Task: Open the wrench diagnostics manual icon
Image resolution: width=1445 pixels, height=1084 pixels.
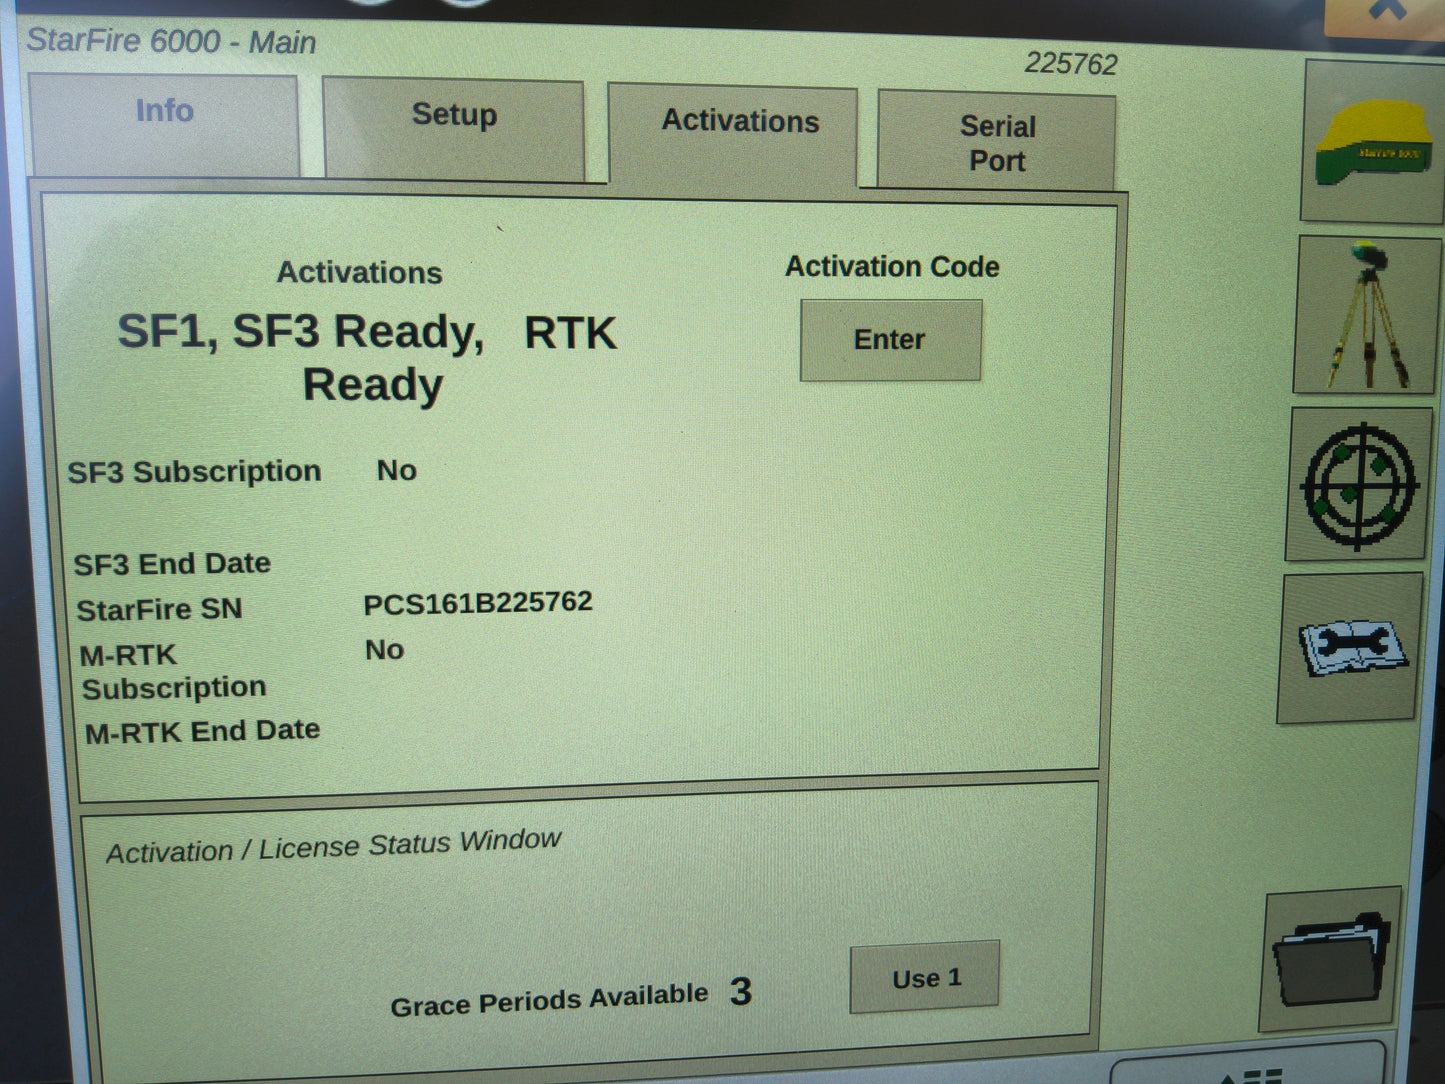Action: (1350, 647)
